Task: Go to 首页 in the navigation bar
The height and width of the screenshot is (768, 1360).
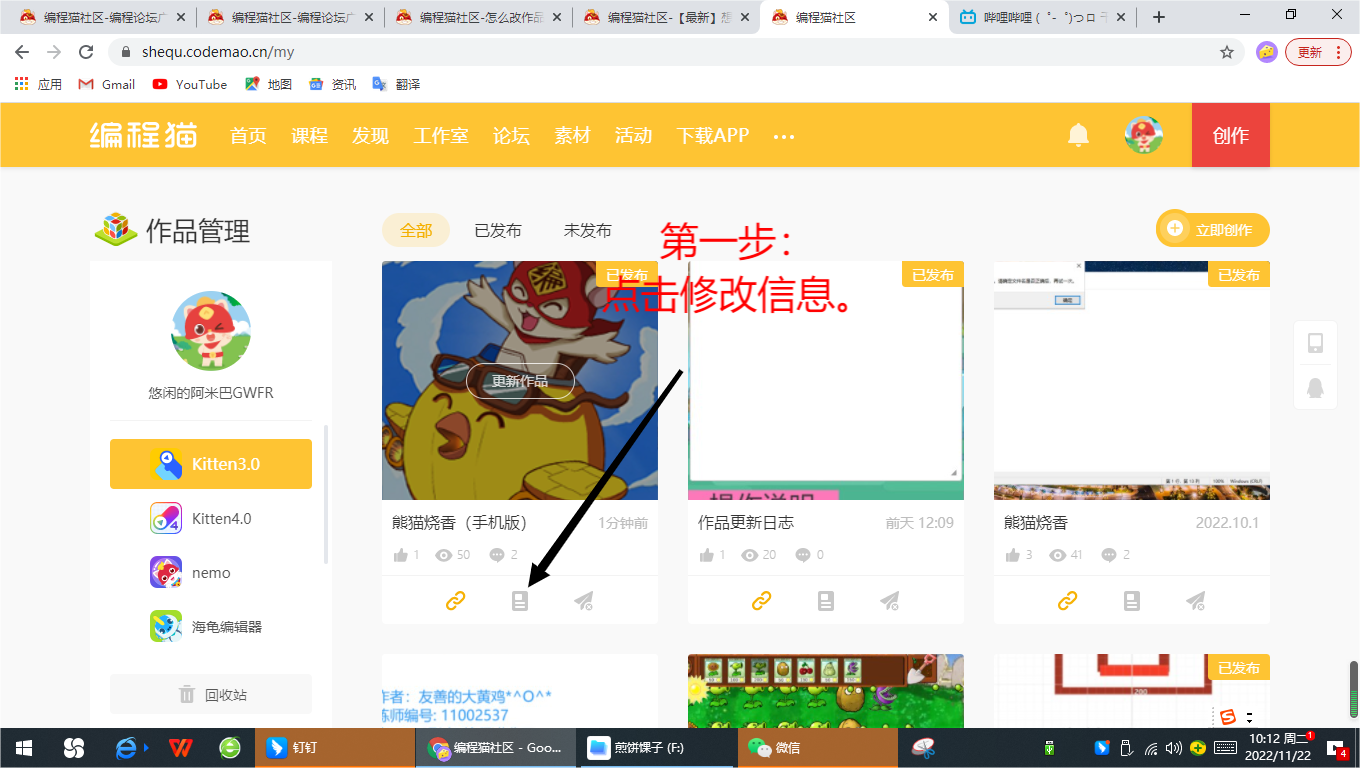Action: point(248,136)
